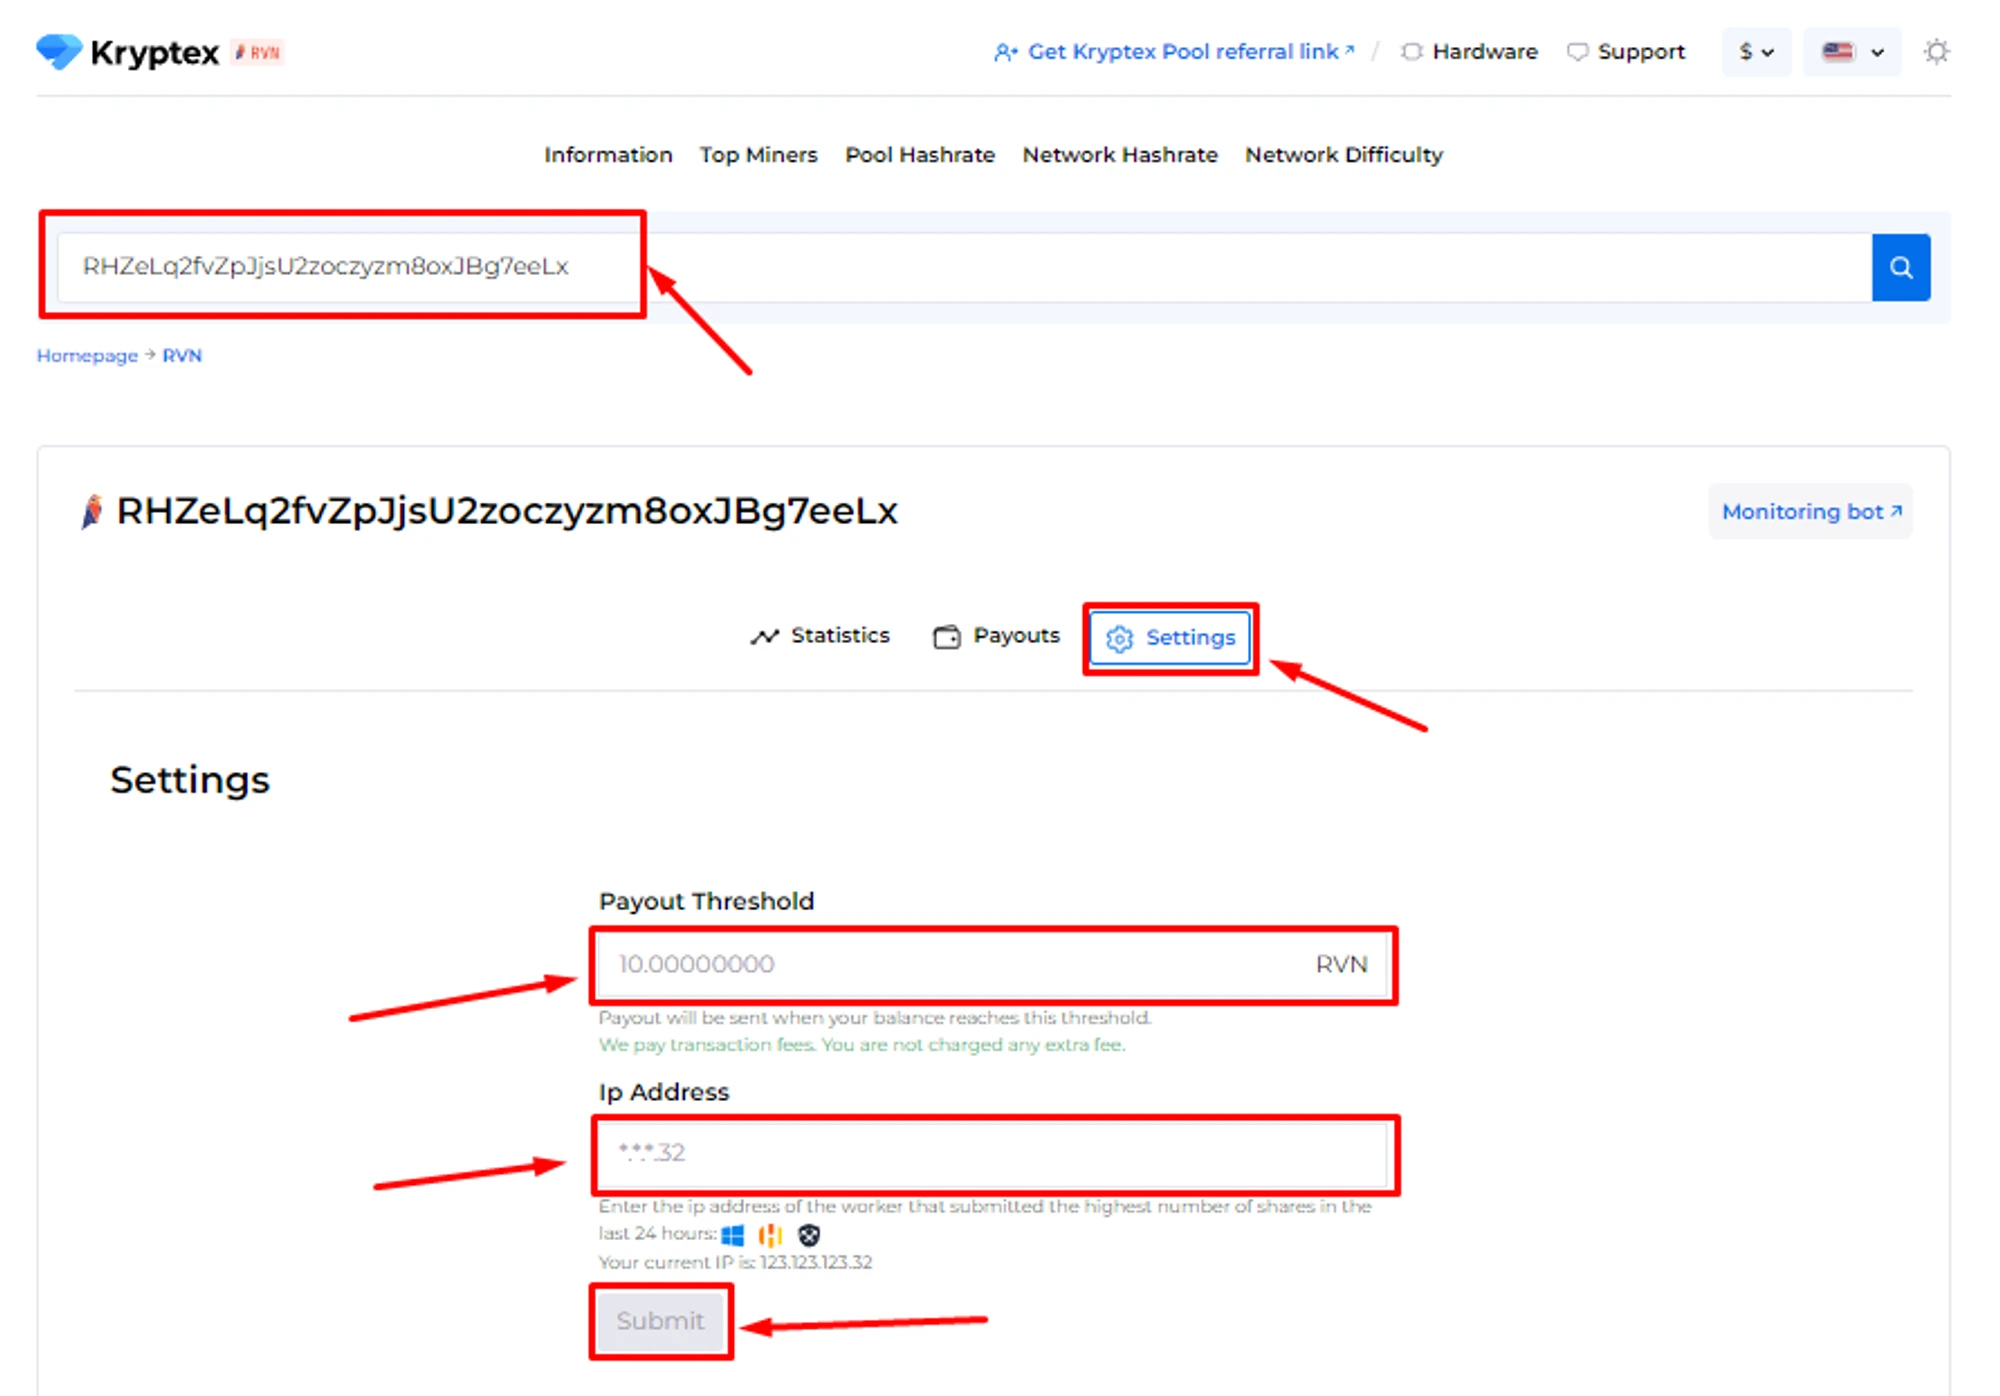Screen dimensions: 2000x1396
Task: Click the RVN coin badge beside the Kryptex logo
Action: [x=258, y=52]
